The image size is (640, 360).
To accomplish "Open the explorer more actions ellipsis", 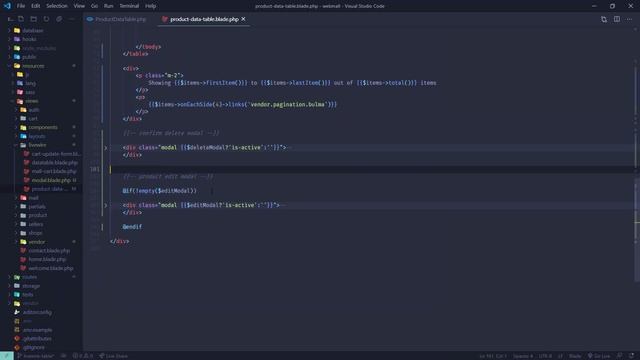I will point(72,19).
